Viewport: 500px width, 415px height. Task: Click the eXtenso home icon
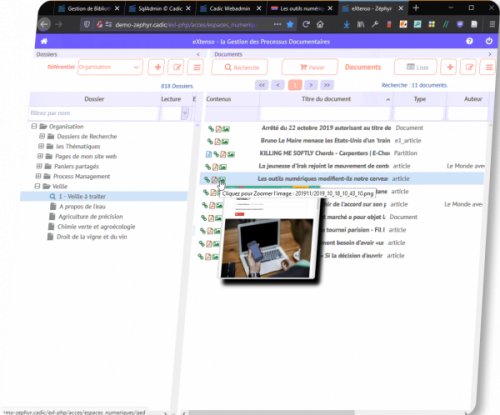[x=44, y=41]
